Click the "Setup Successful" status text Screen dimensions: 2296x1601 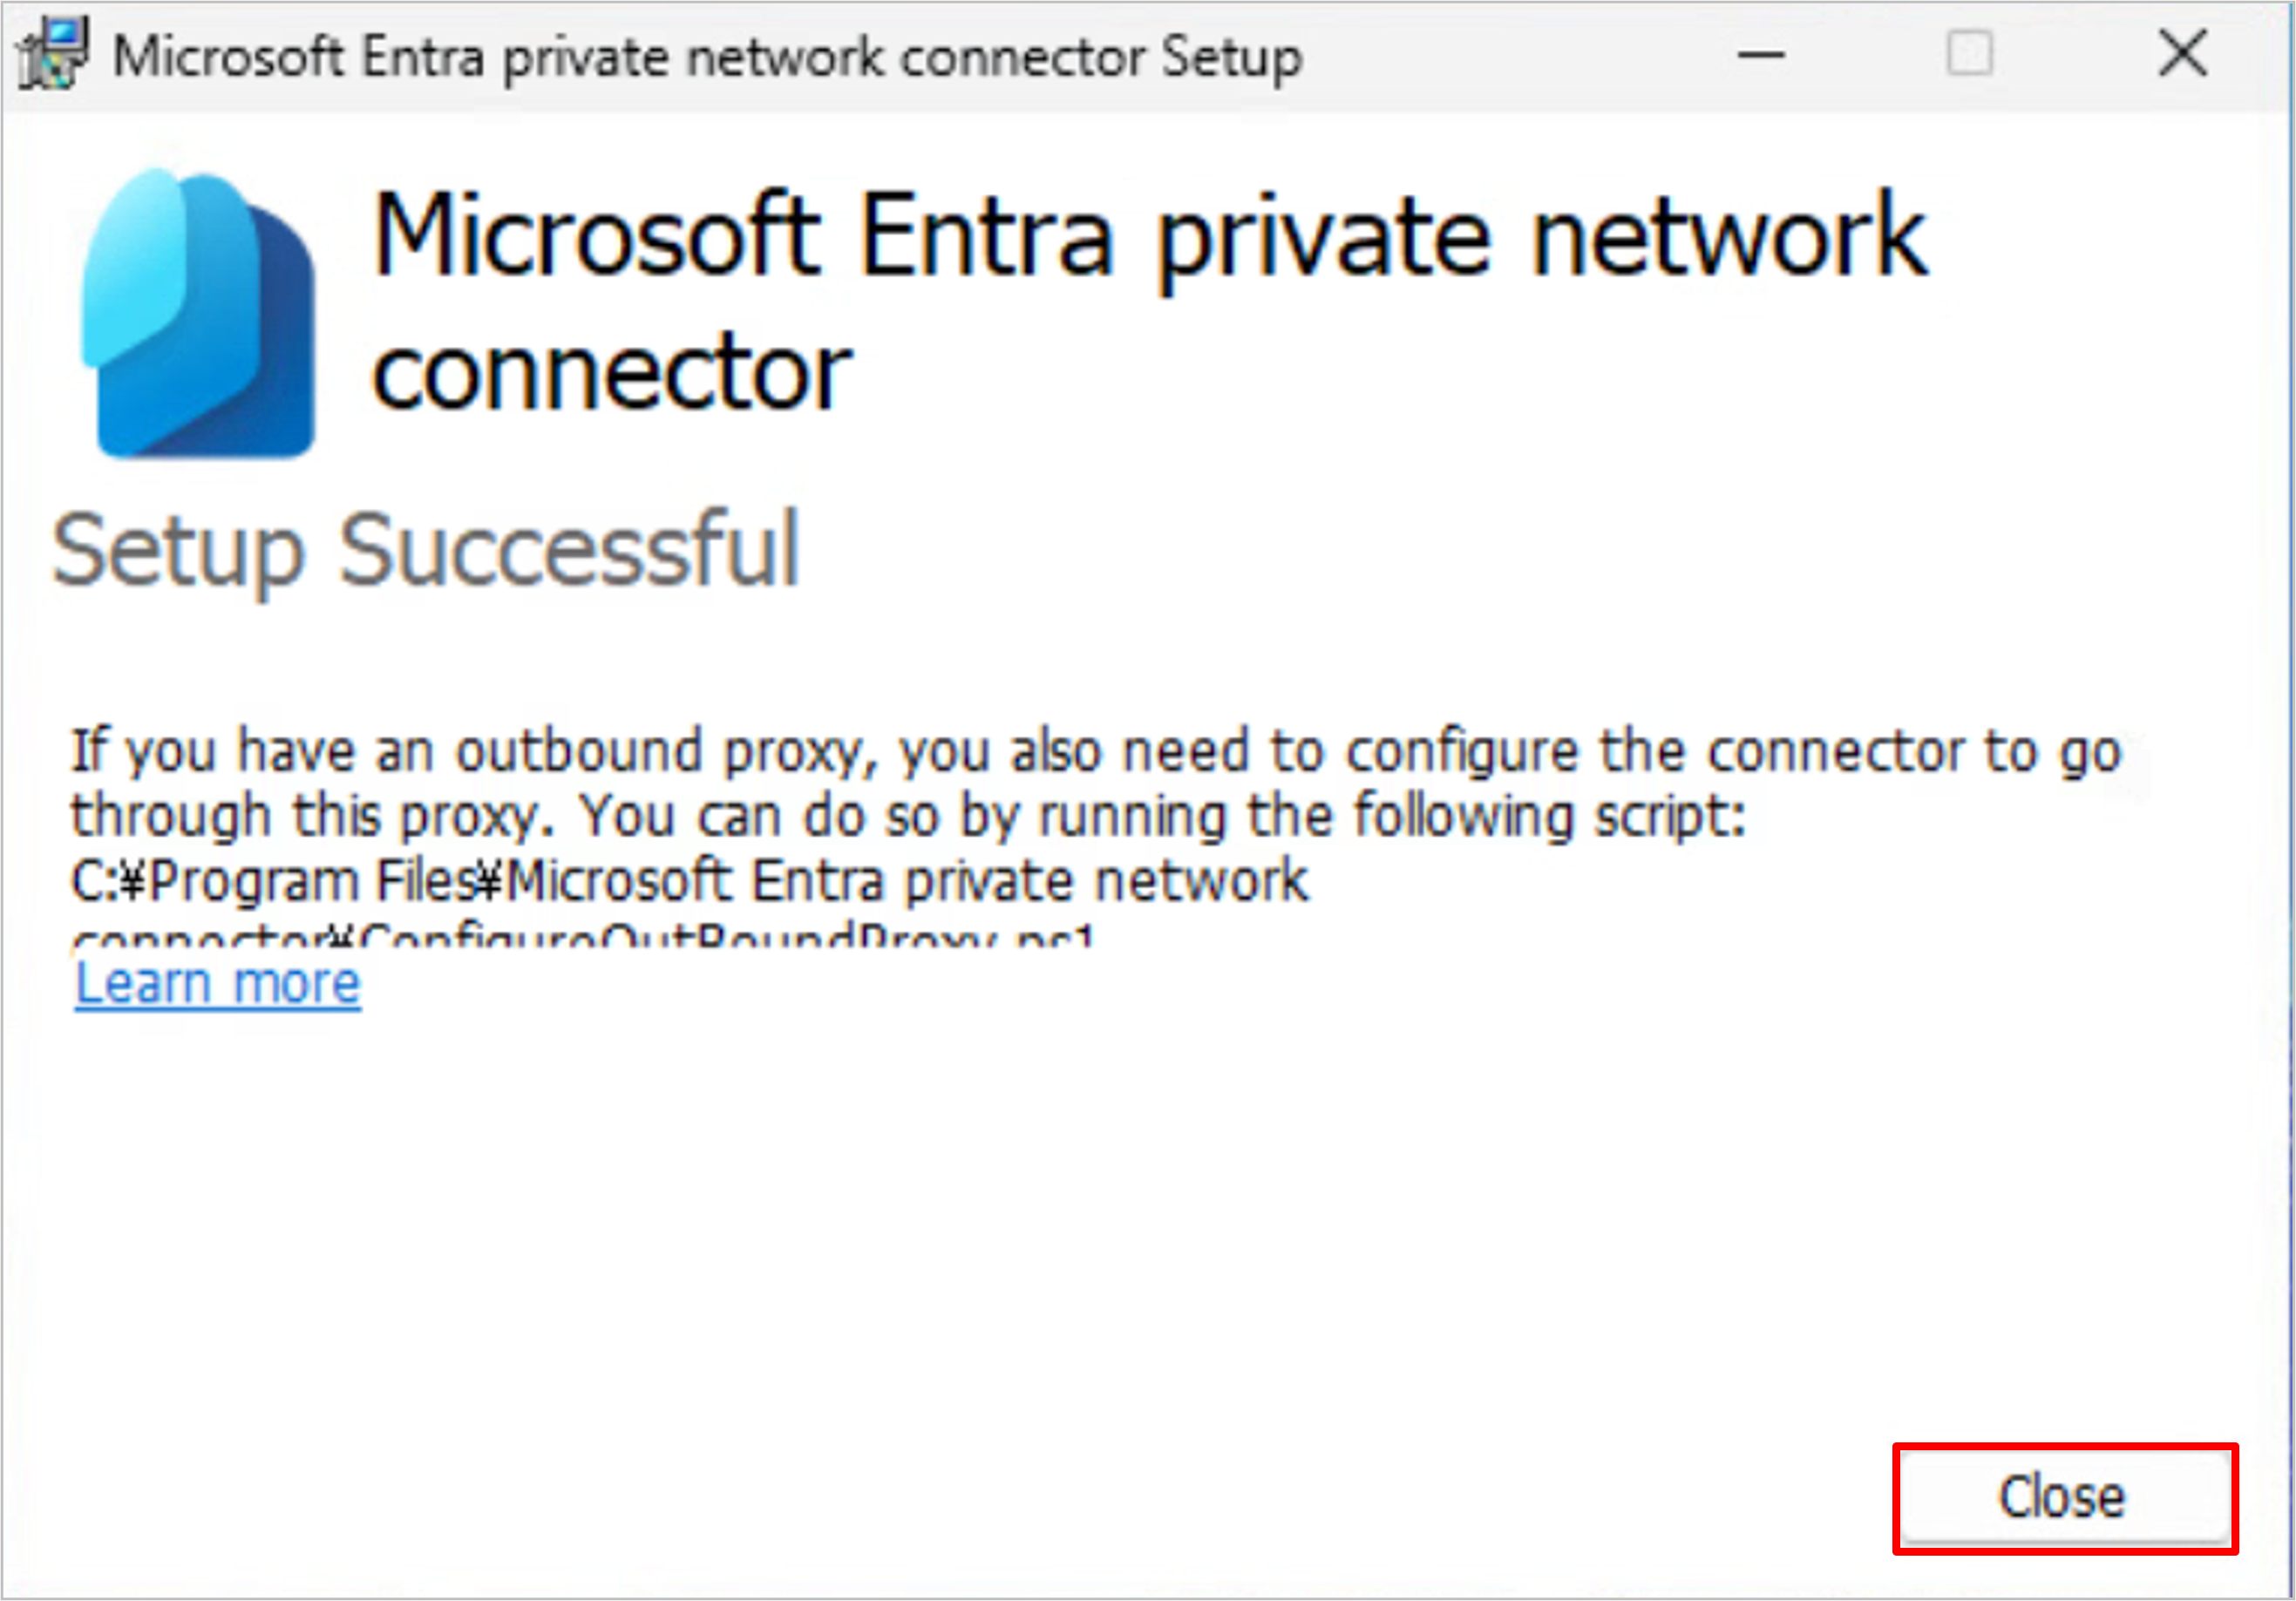click(x=426, y=550)
